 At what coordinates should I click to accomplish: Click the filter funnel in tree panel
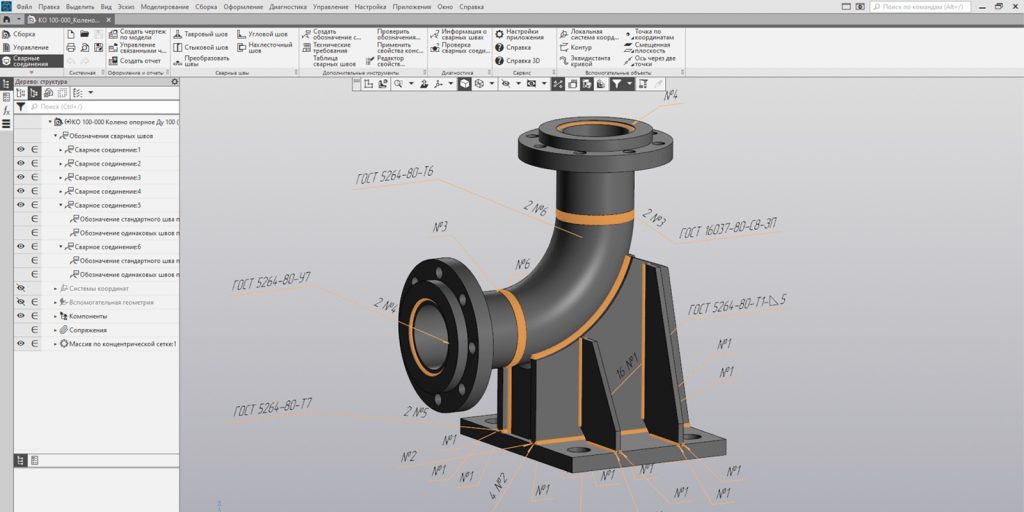(x=21, y=106)
